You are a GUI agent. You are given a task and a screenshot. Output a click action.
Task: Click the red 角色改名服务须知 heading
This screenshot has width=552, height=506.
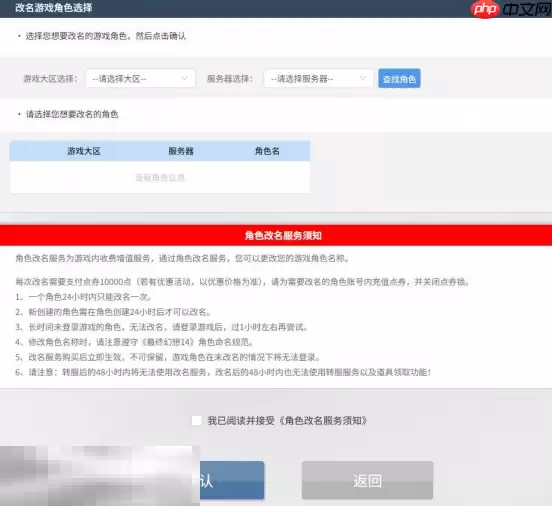tap(283, 236)
